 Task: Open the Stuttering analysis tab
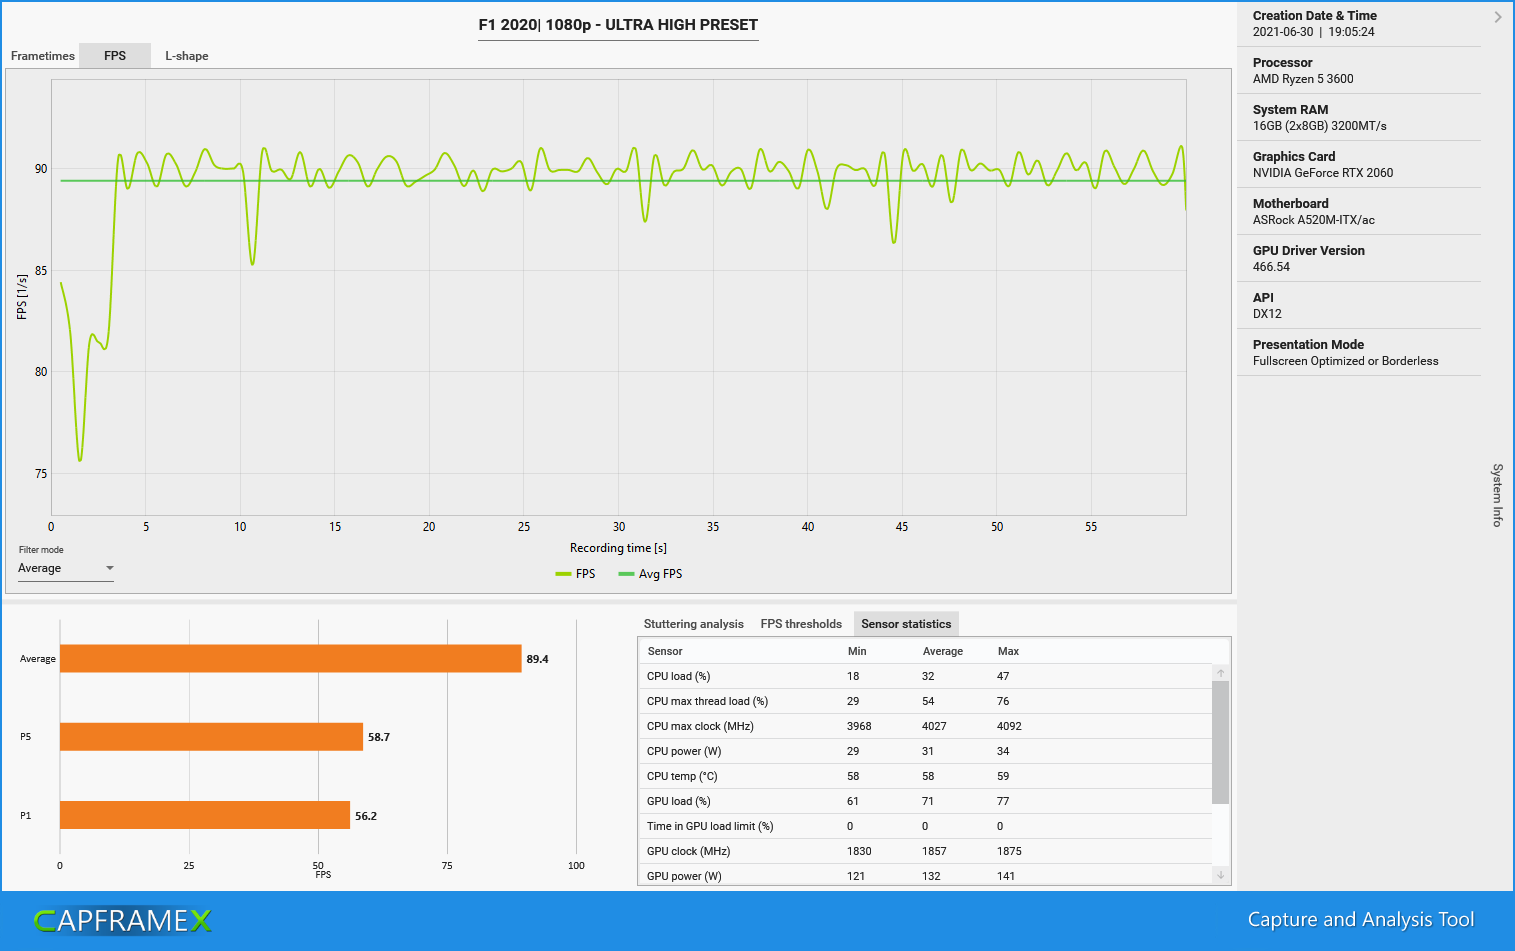pos(694,624)
